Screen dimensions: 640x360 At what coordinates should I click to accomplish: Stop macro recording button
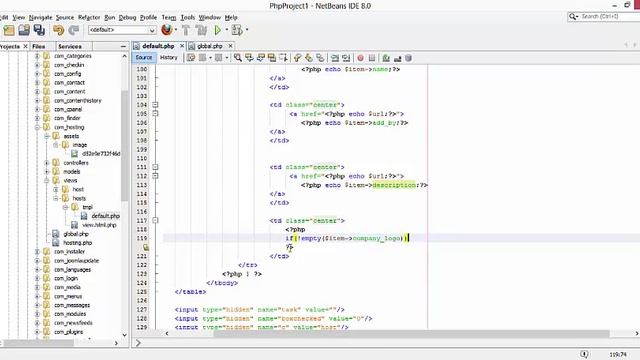pyautogui.click(x=372, y=58)
